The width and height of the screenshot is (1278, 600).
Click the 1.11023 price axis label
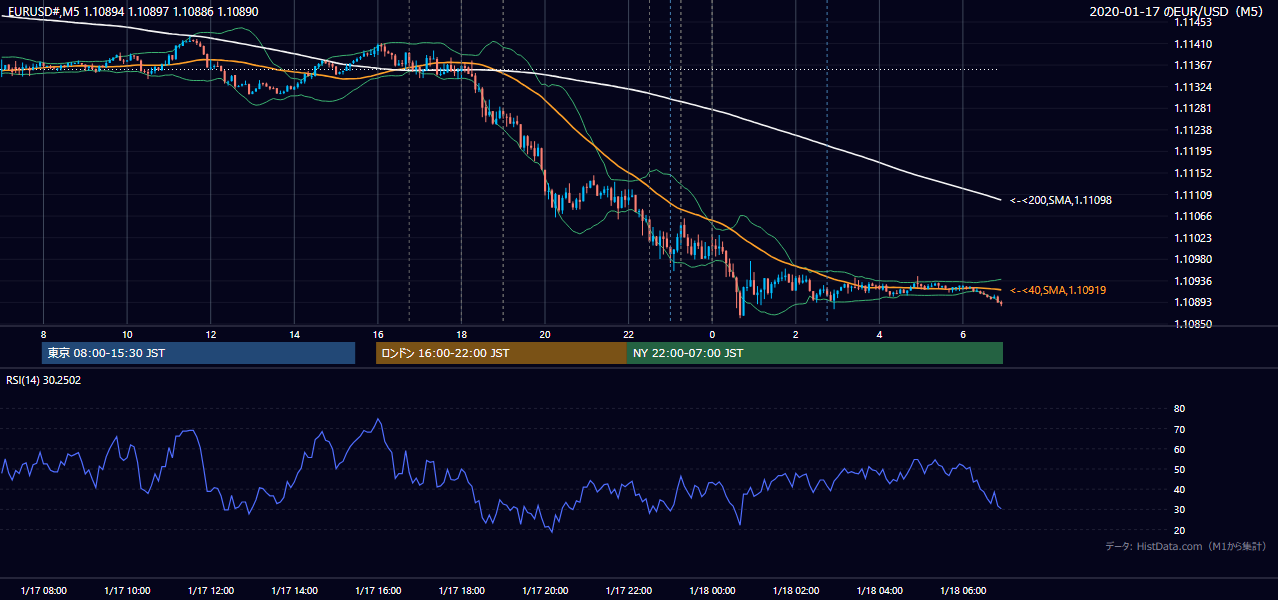[x=1193, y=238]
